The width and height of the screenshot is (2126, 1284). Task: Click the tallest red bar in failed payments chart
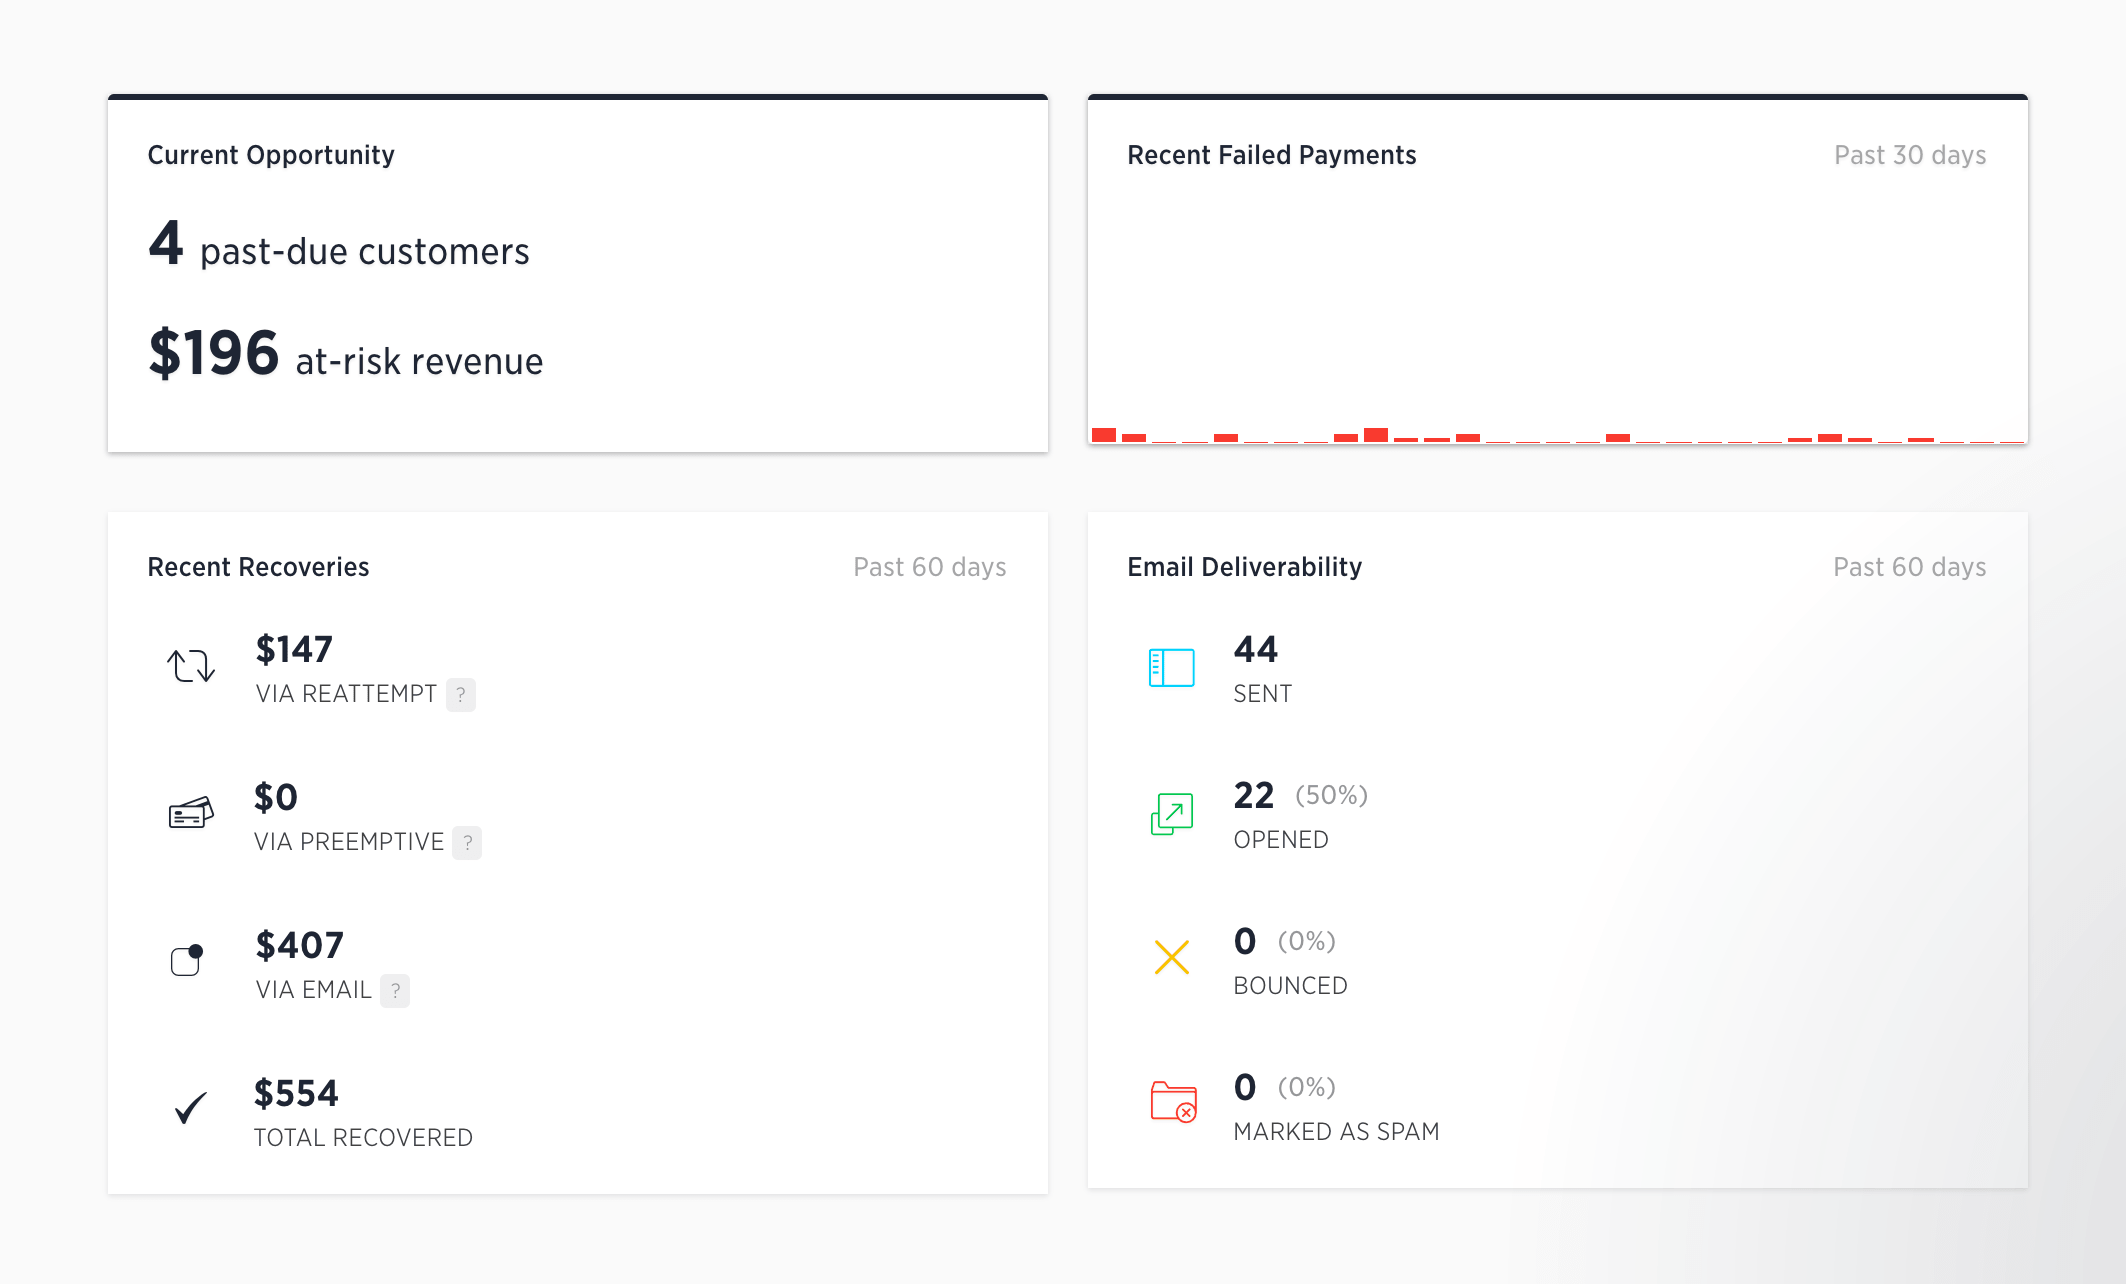tap(1375, 435)
